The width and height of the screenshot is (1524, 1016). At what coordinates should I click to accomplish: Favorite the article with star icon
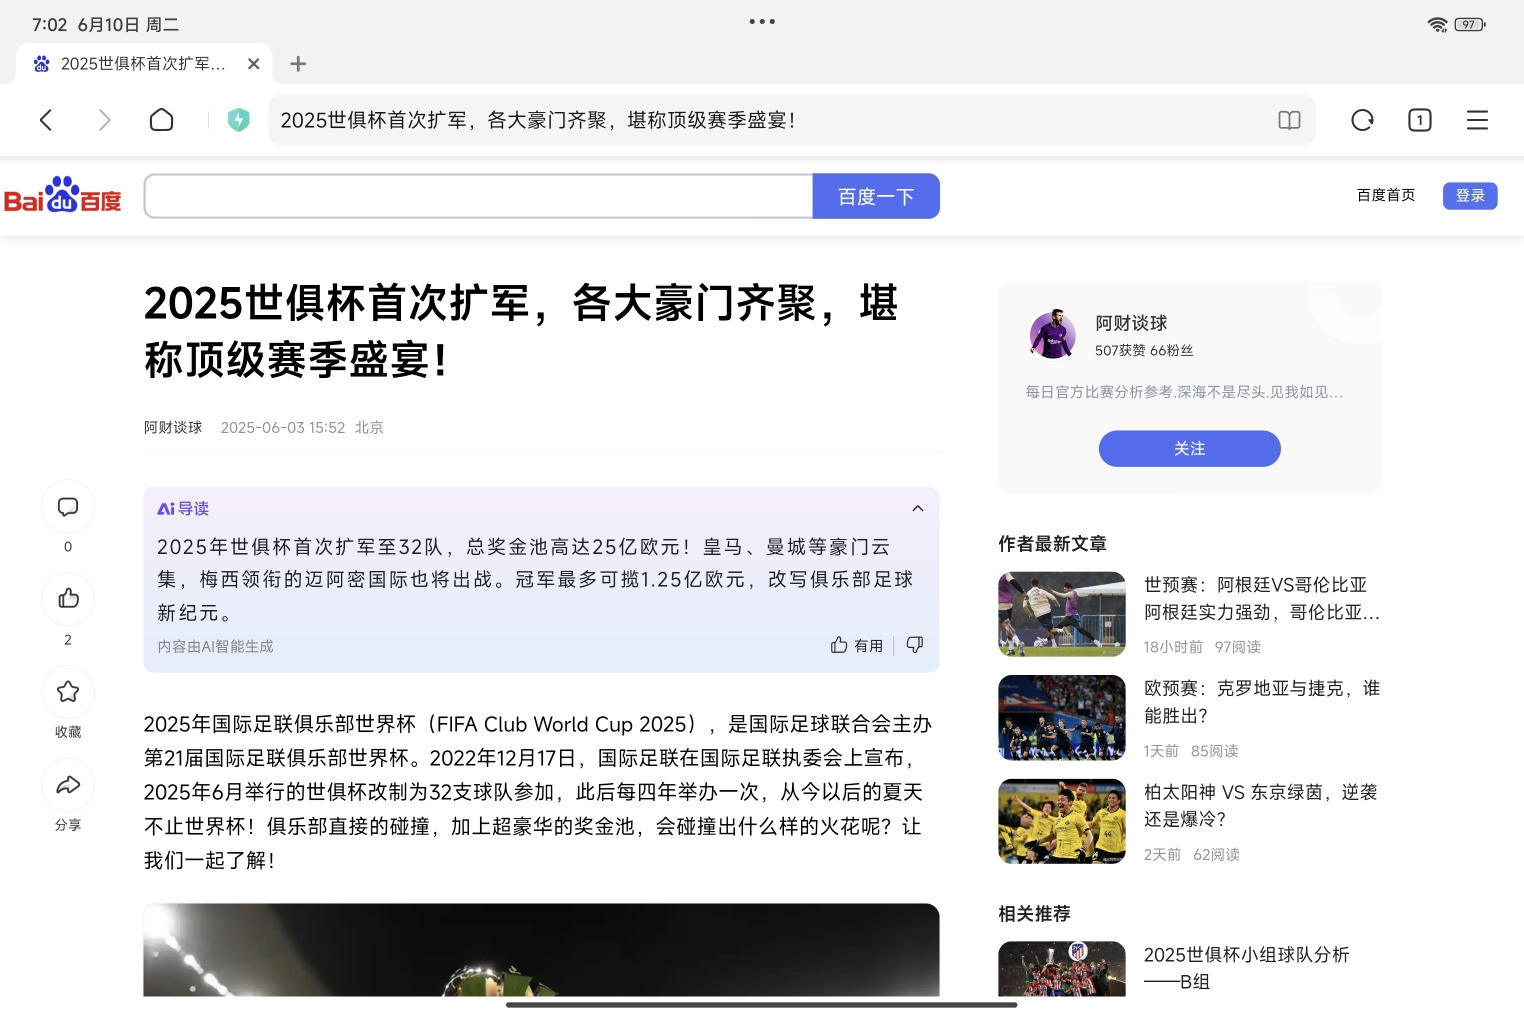[x=68, y=692]
